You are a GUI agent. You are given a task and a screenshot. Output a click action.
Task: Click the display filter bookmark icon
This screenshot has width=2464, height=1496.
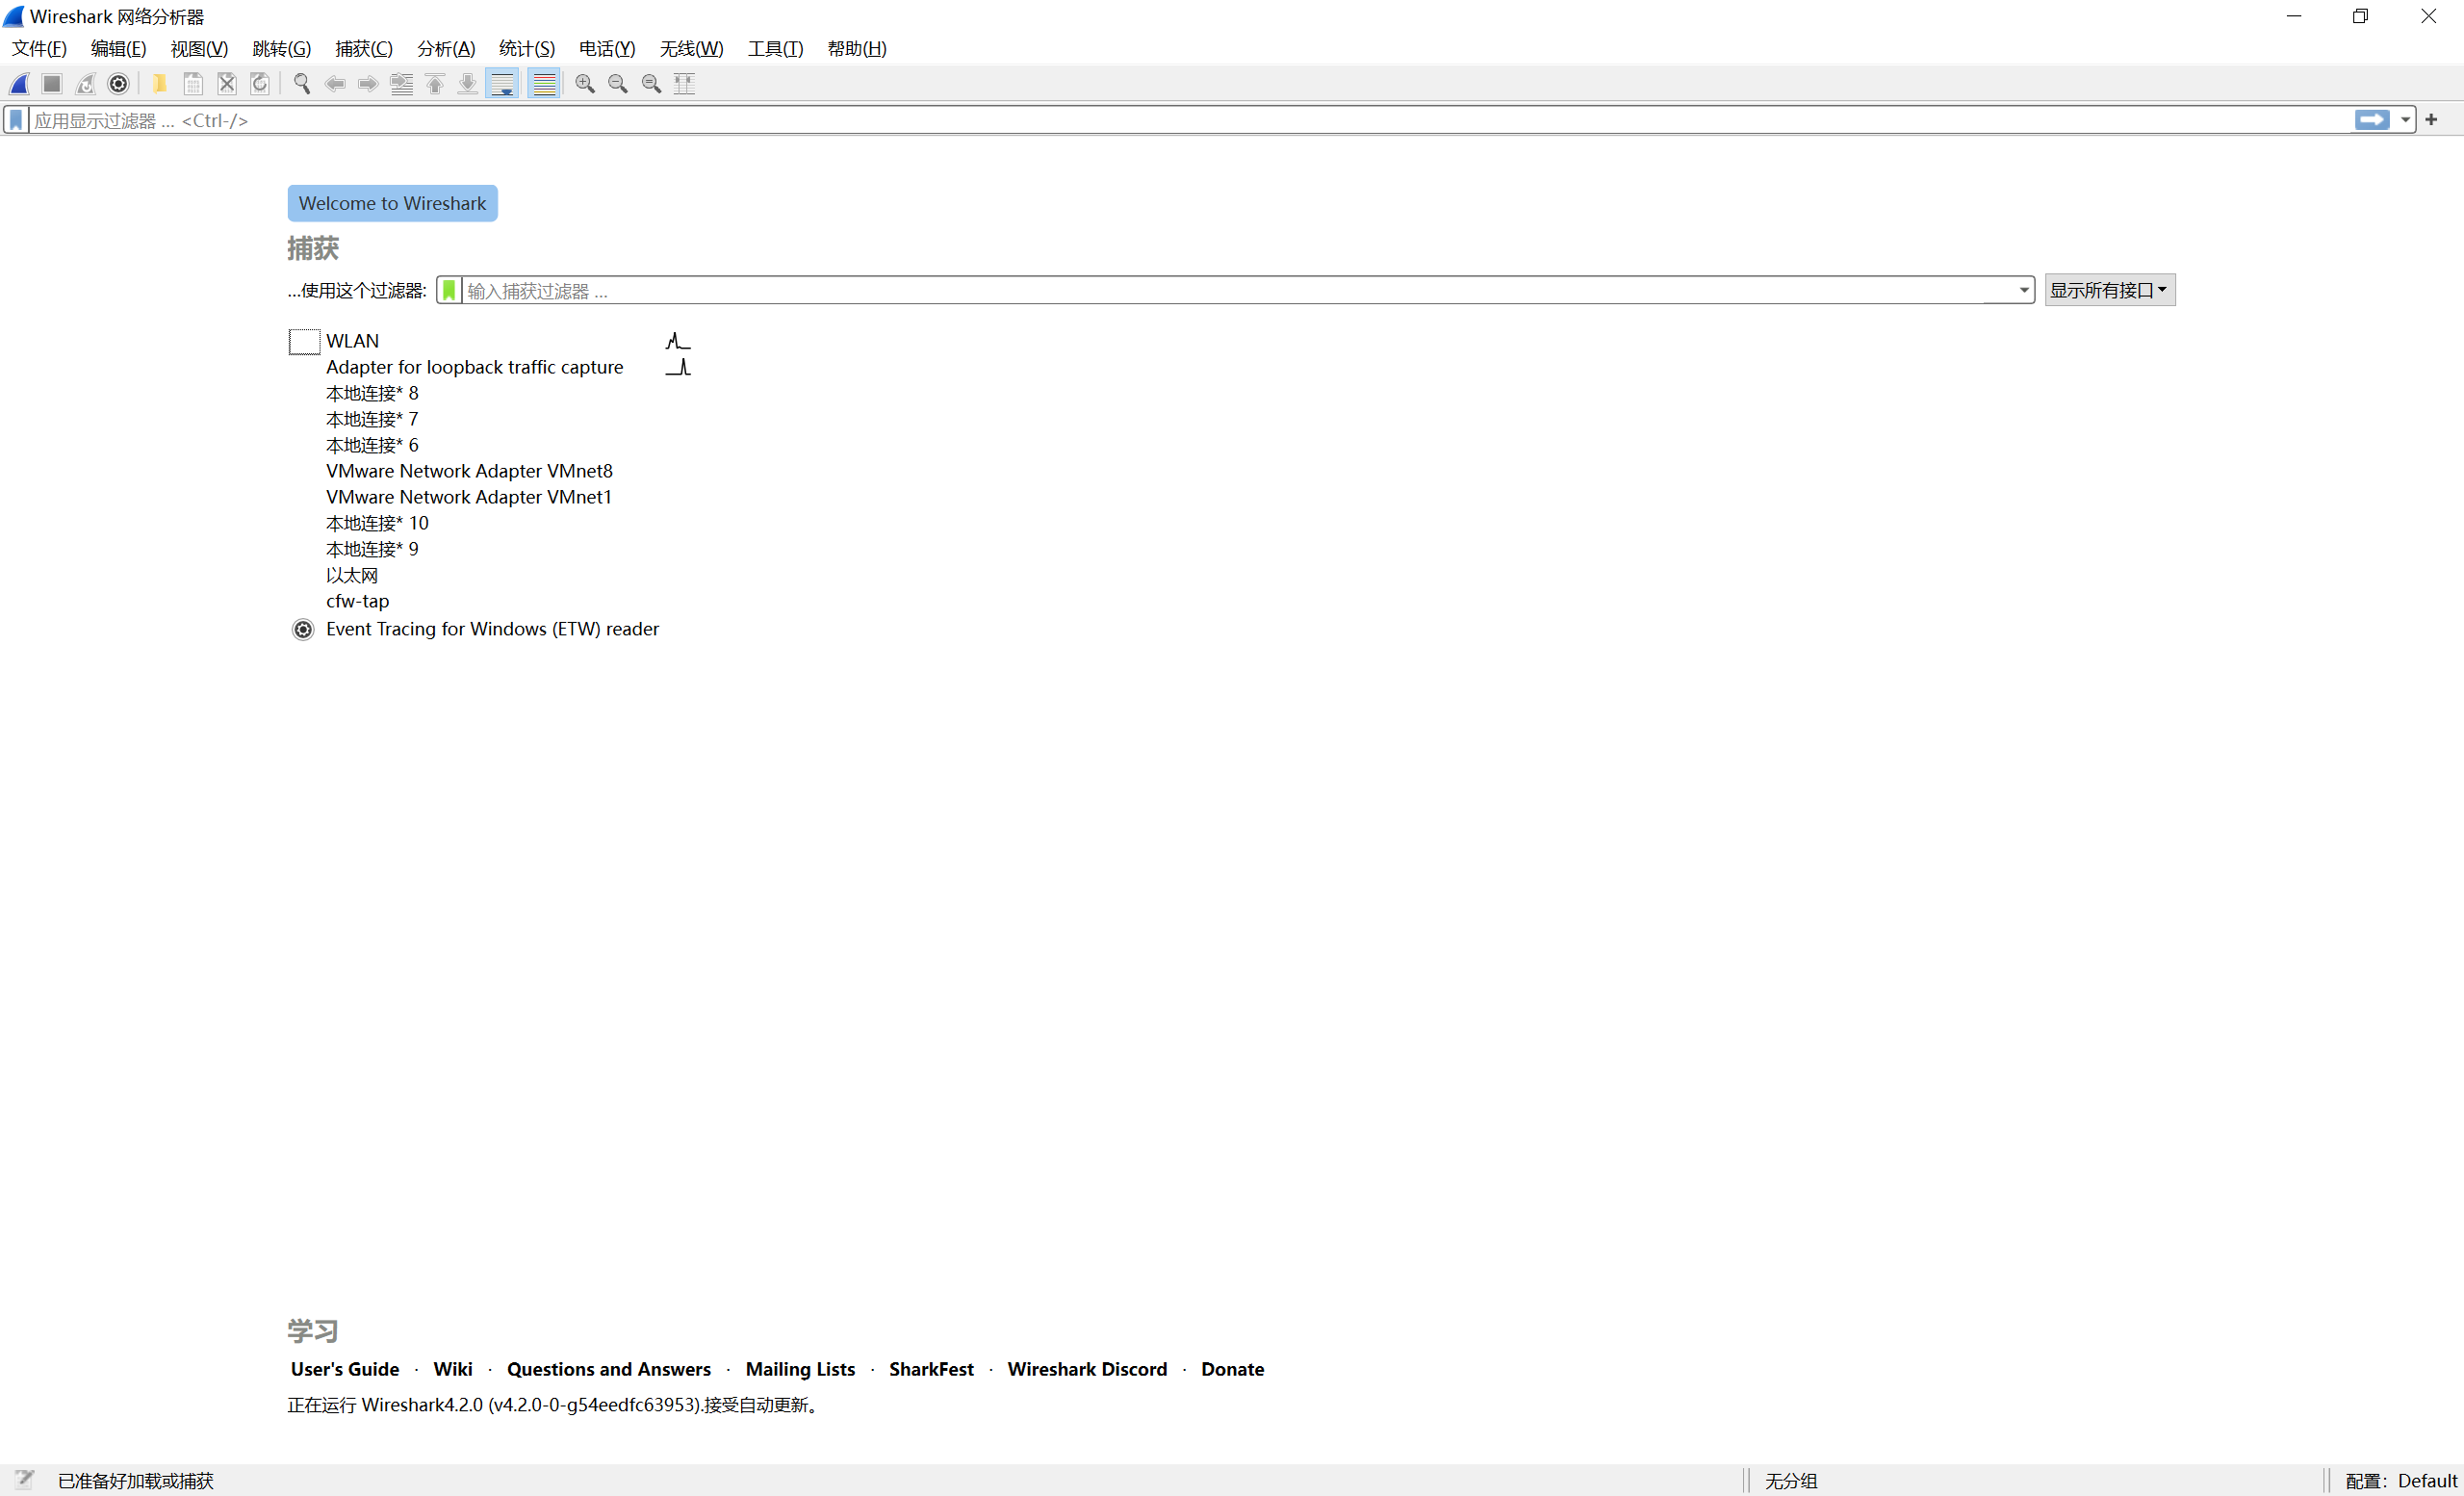tap(16, 120)
